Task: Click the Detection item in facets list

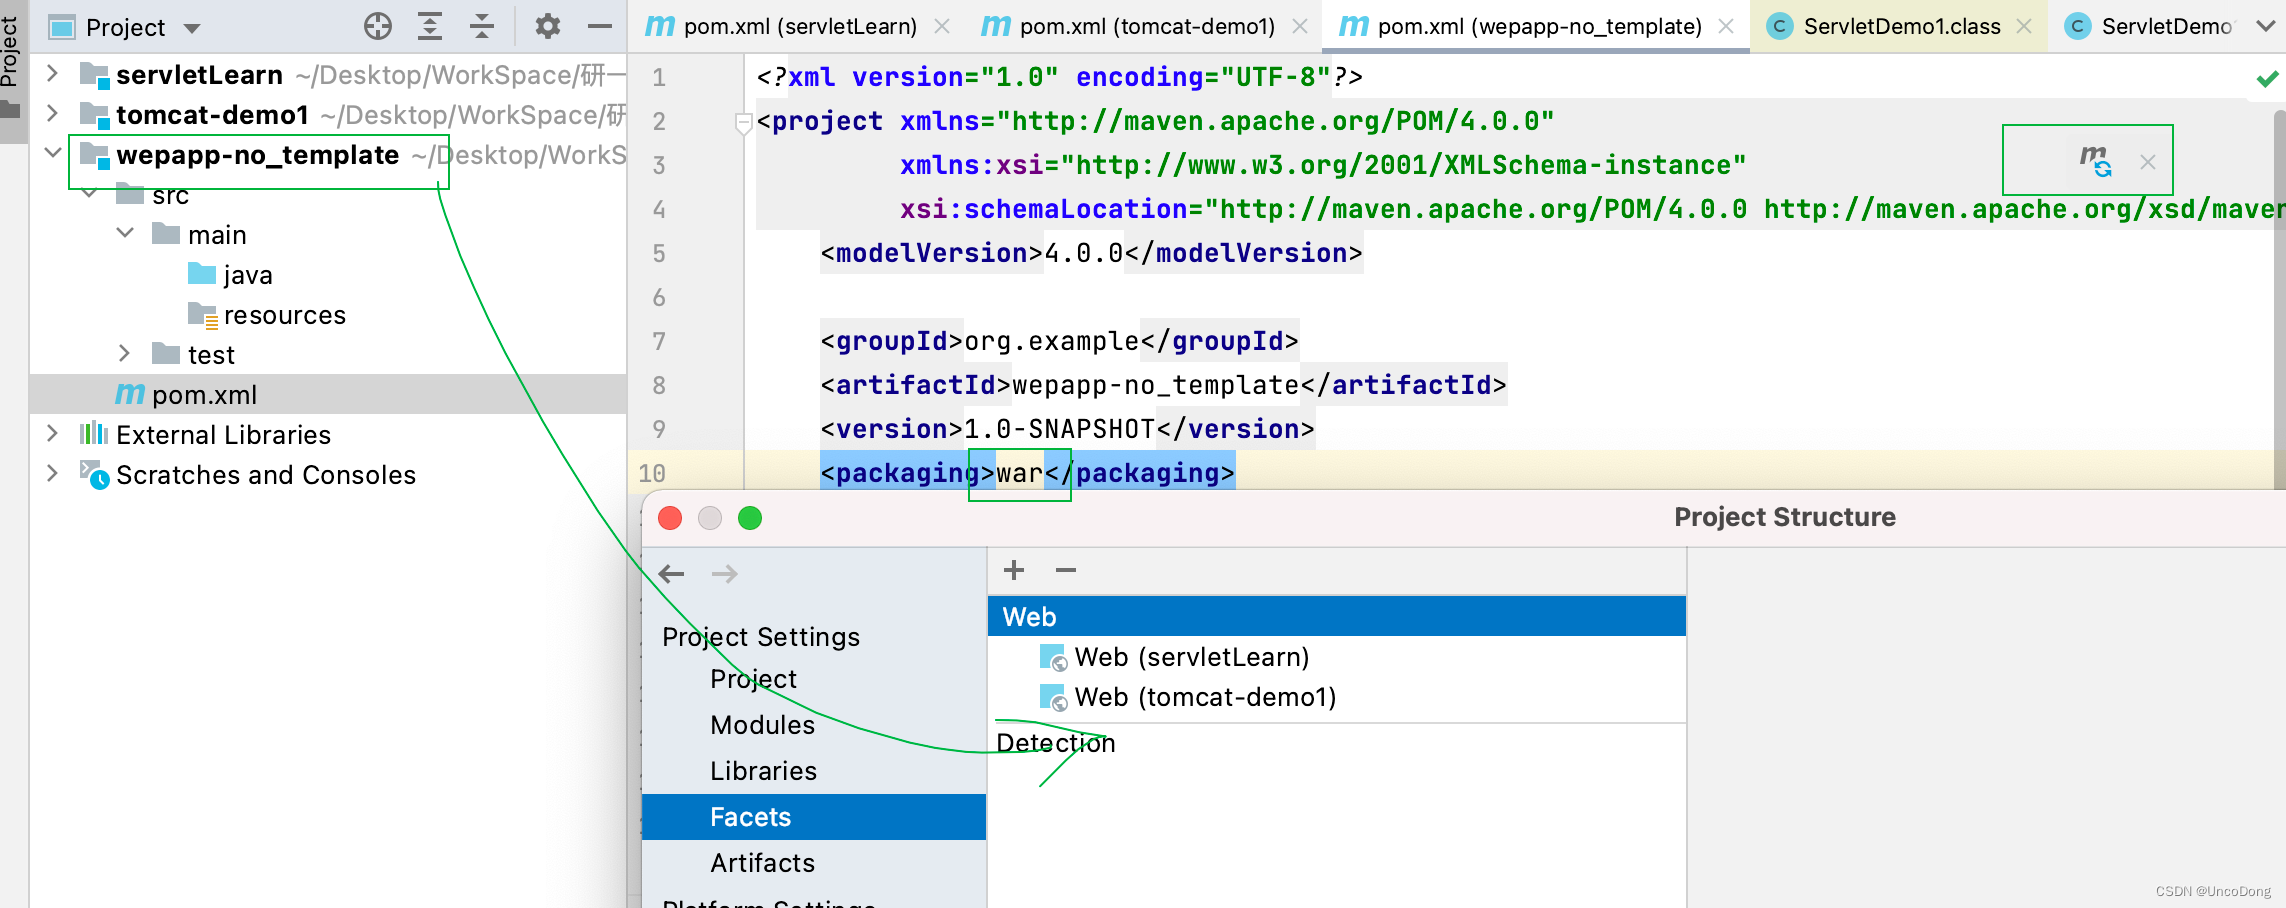Action: (x=1056, y=743)
